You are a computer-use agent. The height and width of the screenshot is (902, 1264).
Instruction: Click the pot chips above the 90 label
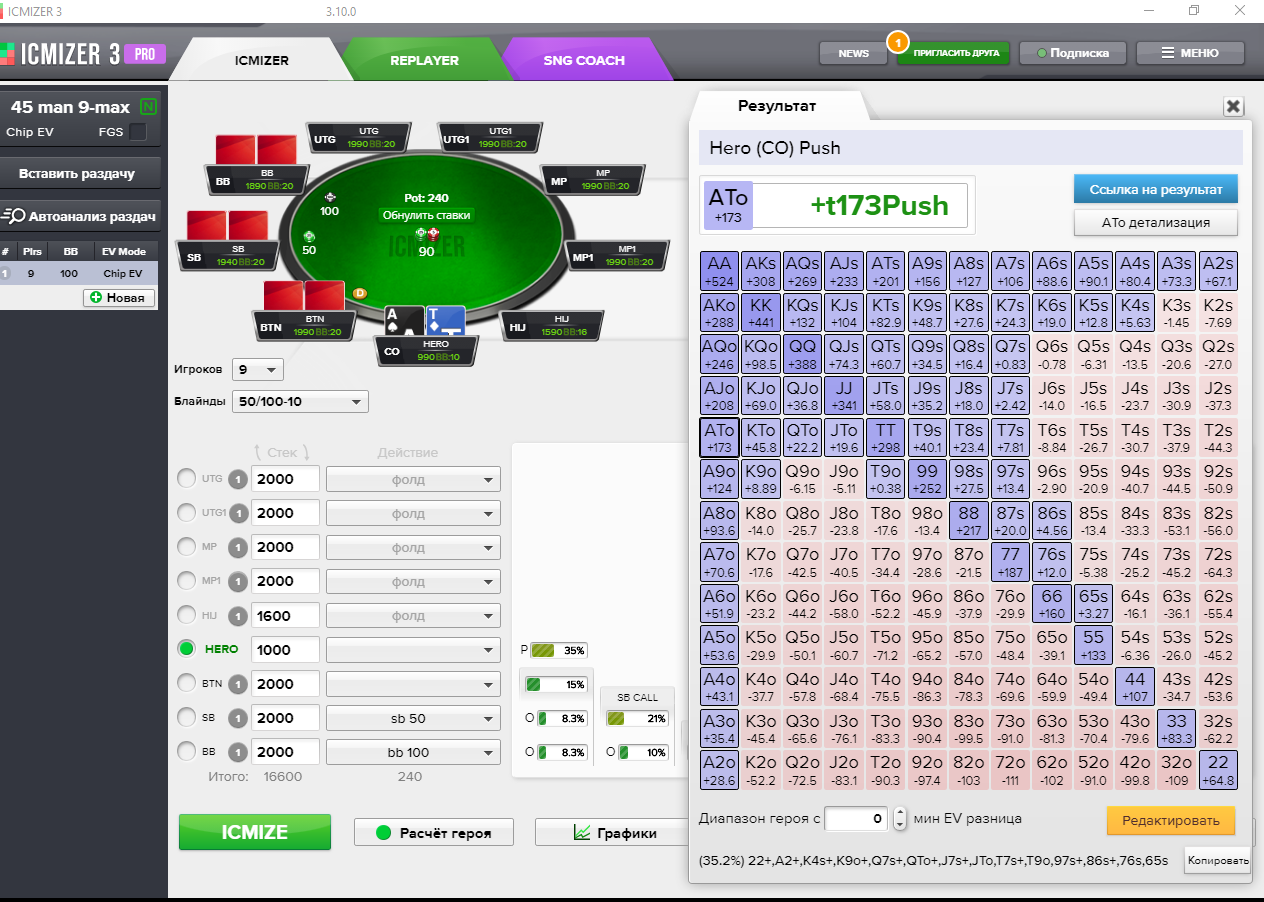427,234
